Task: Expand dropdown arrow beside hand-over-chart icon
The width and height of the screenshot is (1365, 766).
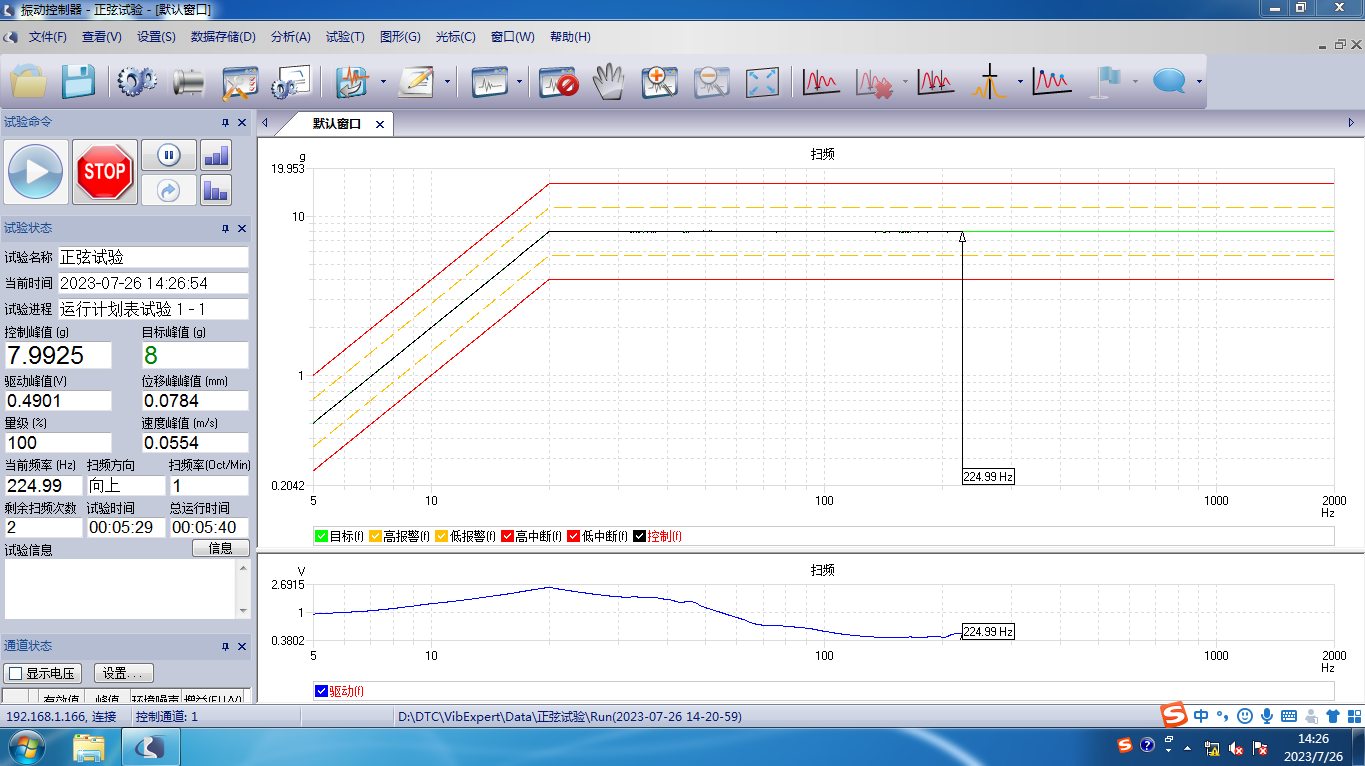Action: click(x=383, y=82)
